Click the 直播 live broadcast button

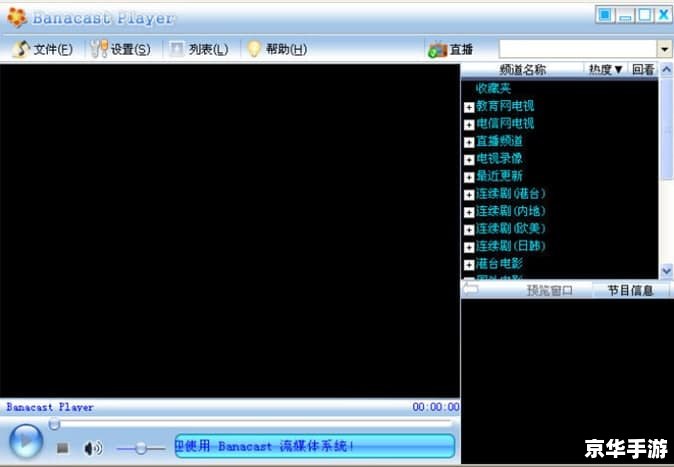click(x=450, y=50)
